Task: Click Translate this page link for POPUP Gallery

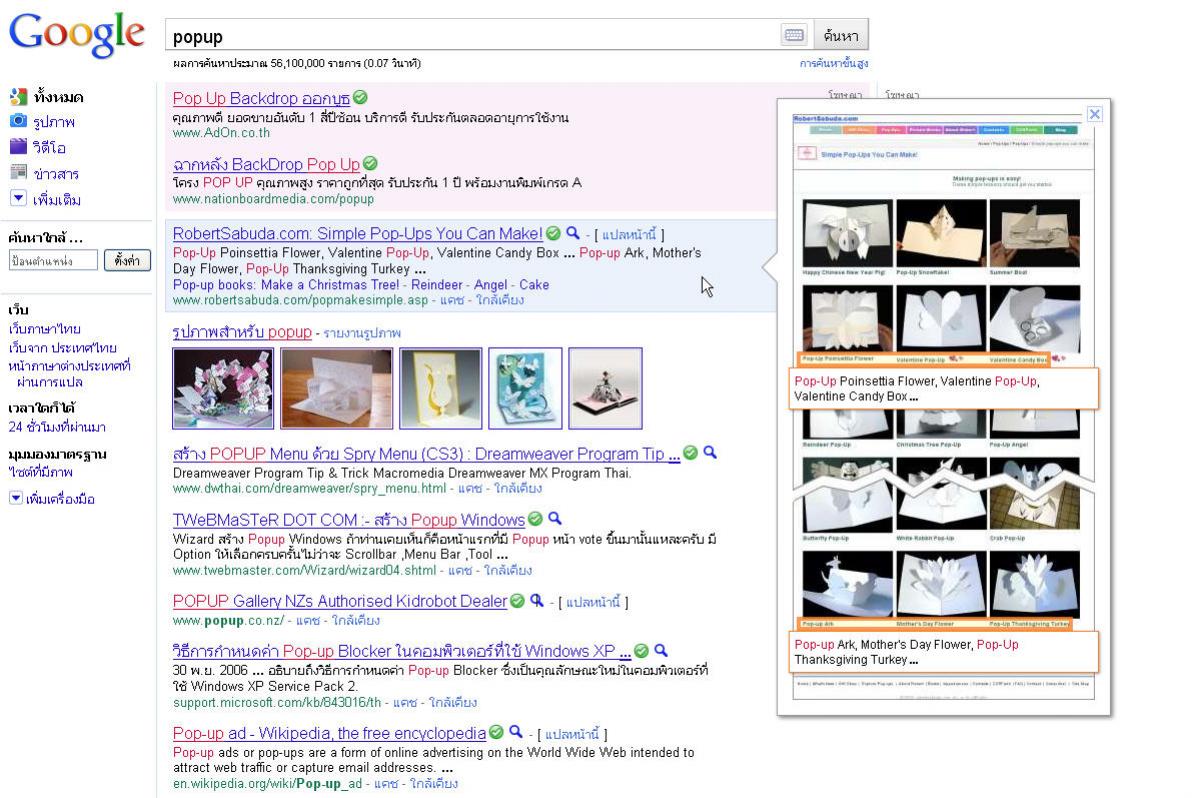Action: (x=593, y=603)
